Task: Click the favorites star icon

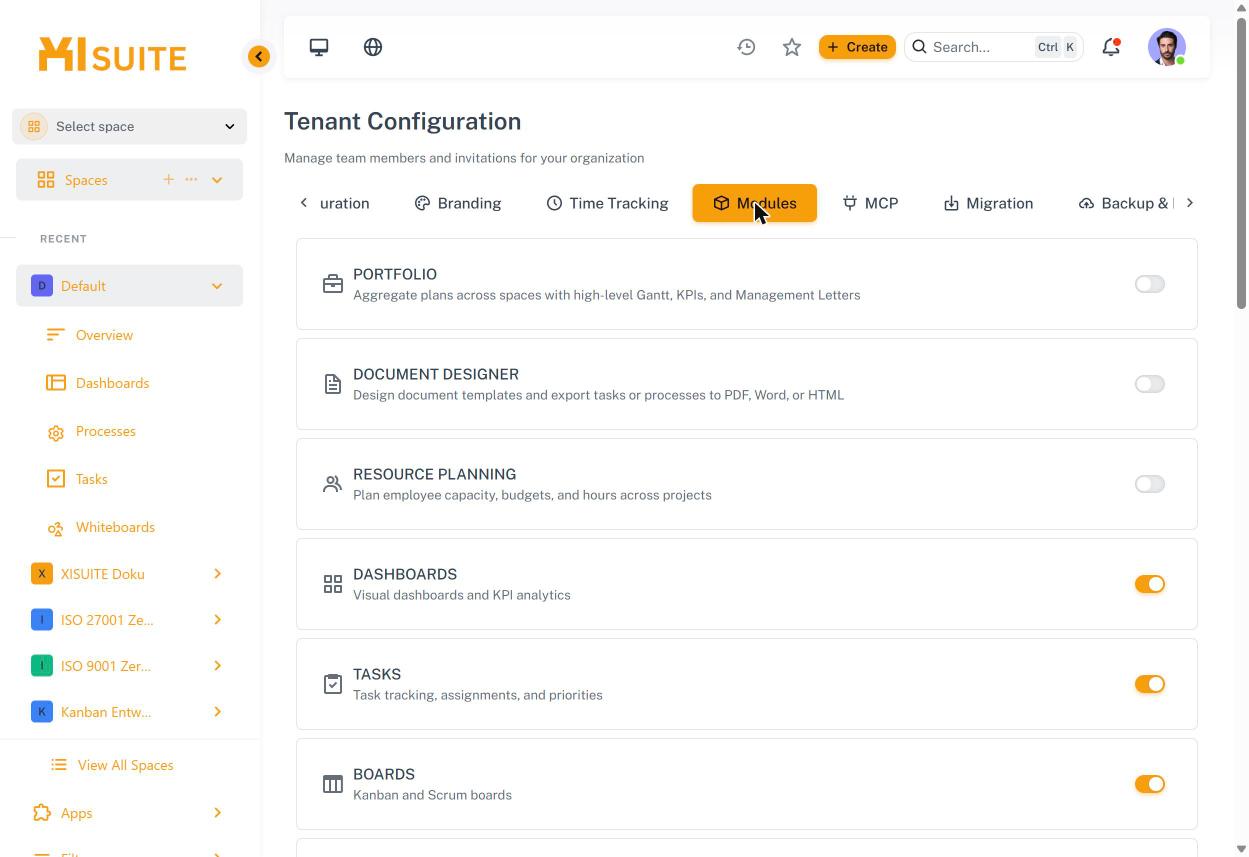Action: point(792,47)
